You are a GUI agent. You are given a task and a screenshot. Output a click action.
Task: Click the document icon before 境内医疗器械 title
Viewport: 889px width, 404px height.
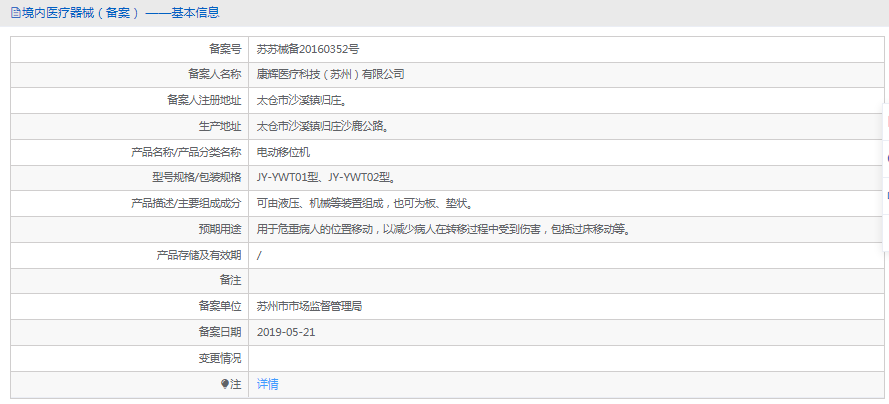[15, 12]
